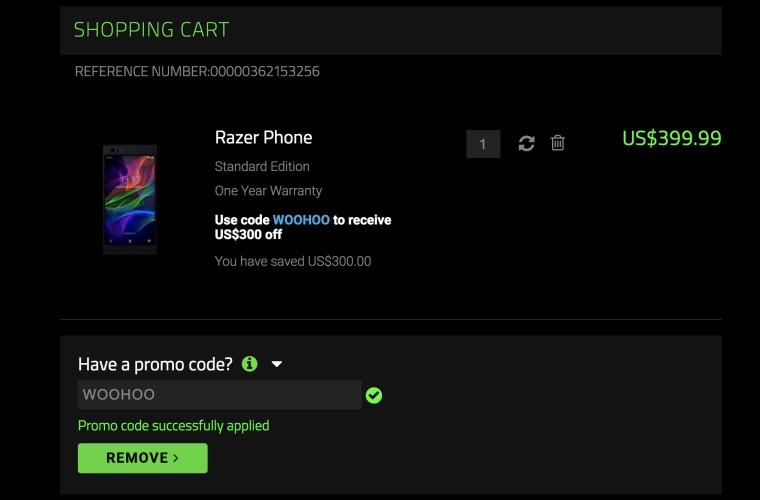Click the green checkmark beside the promo field
Screen dimensions: 760x500
374,396
